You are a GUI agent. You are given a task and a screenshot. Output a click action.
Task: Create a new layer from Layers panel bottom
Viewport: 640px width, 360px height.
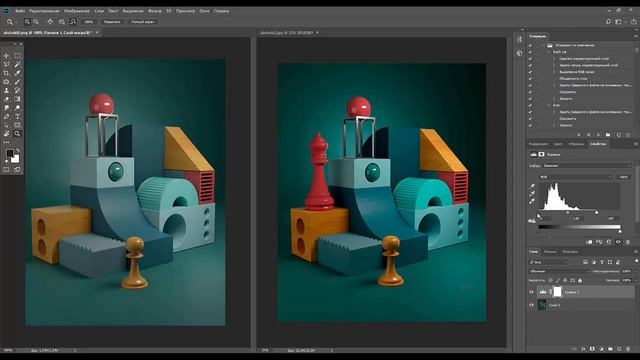coord(619,349)
